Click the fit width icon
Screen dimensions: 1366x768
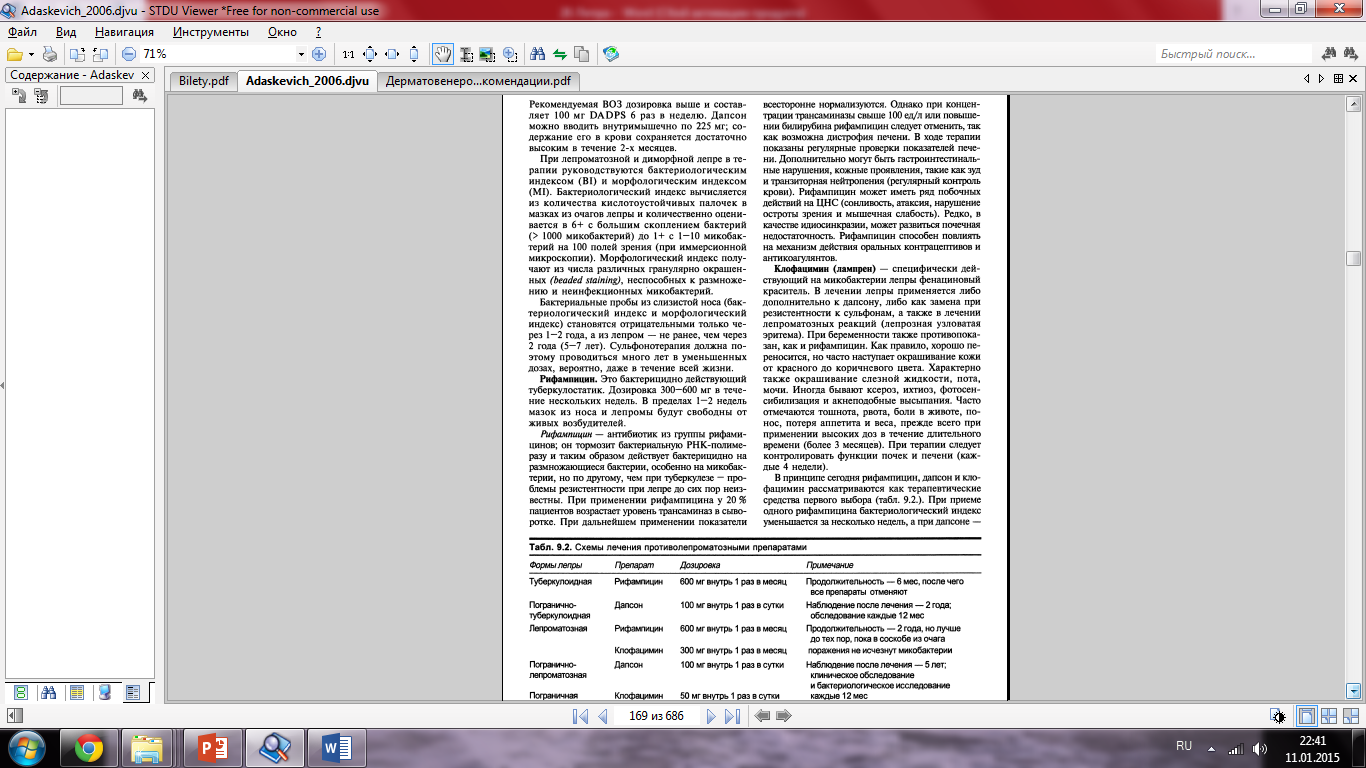click(x=392, y=54)
